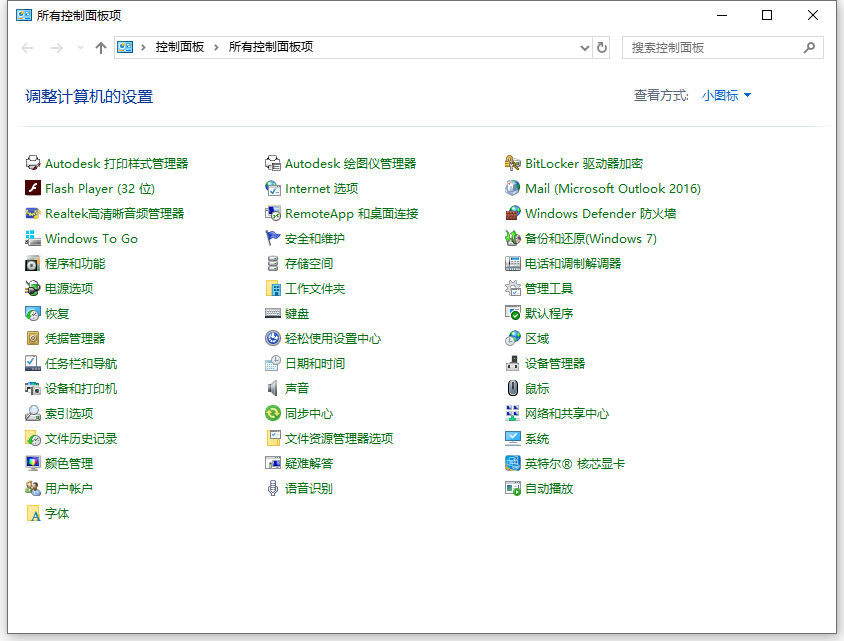844x641 pixels.
Task: Click the 程序和功能 icon
Action: (x=33, y=264)
